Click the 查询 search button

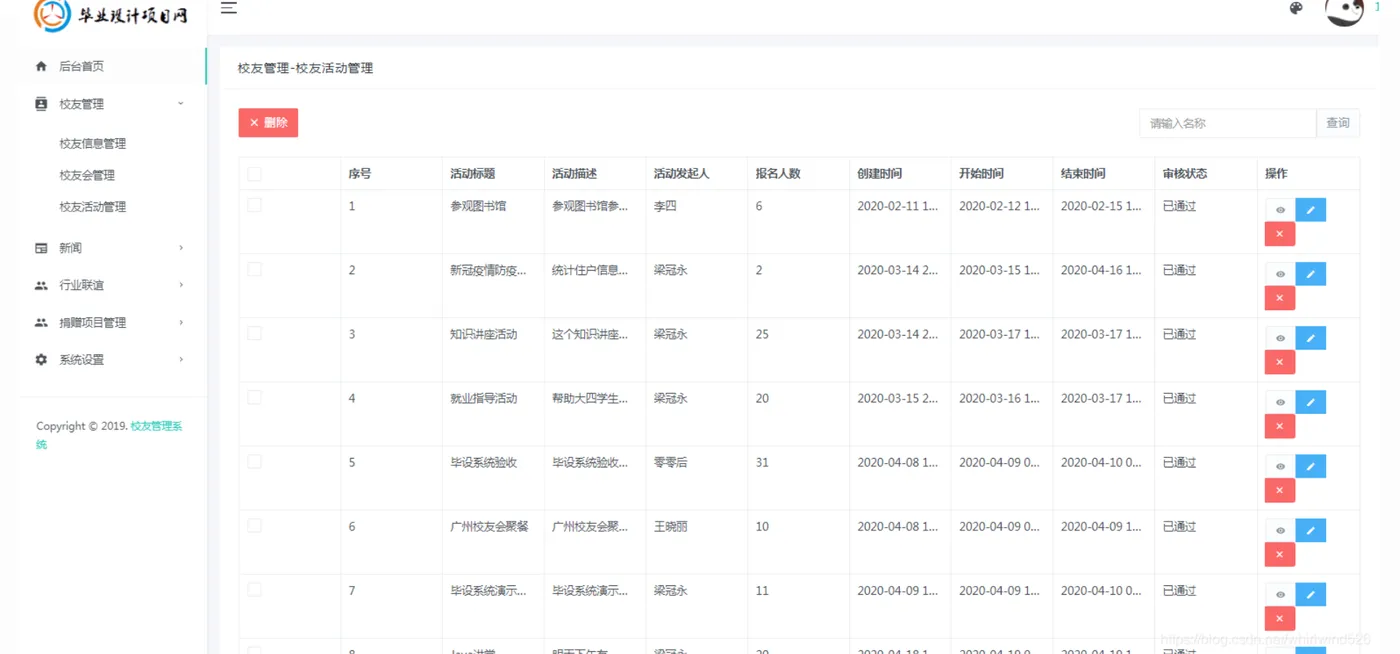coord(1337,123)
